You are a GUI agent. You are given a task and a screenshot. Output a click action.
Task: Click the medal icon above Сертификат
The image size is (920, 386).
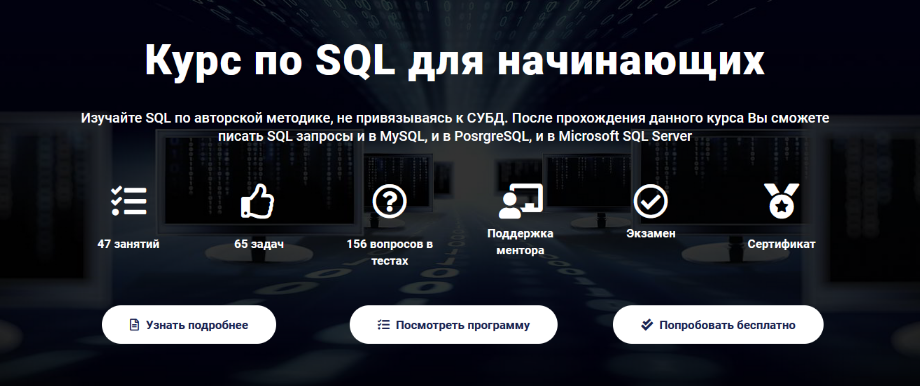click(781, 201)
